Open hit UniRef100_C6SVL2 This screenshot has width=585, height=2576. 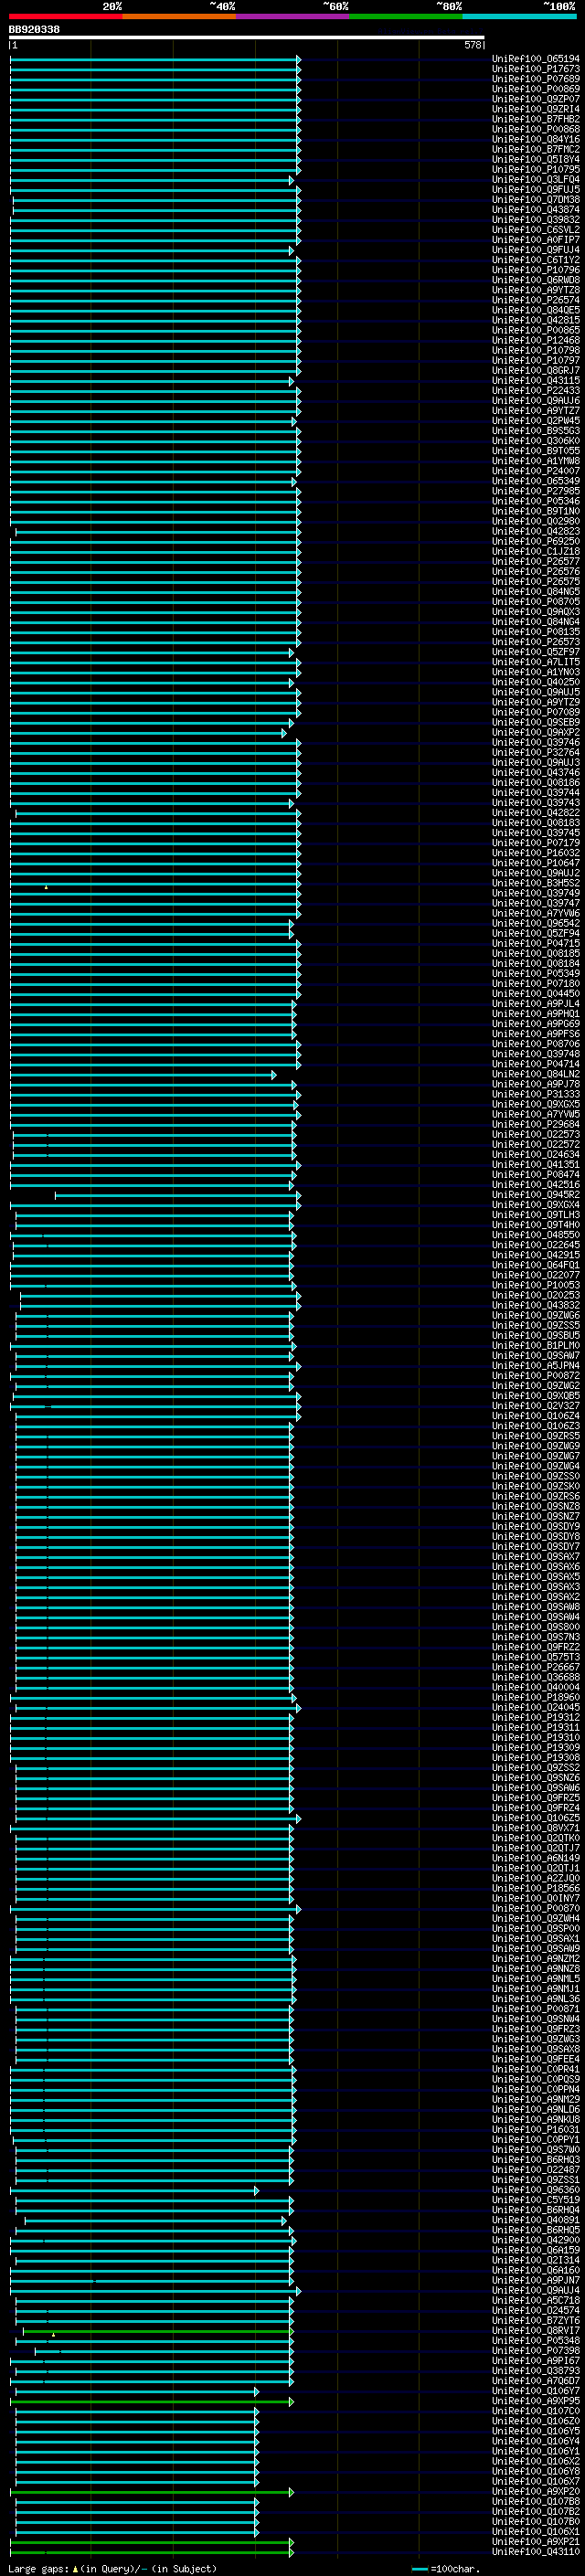click(536, 230)
